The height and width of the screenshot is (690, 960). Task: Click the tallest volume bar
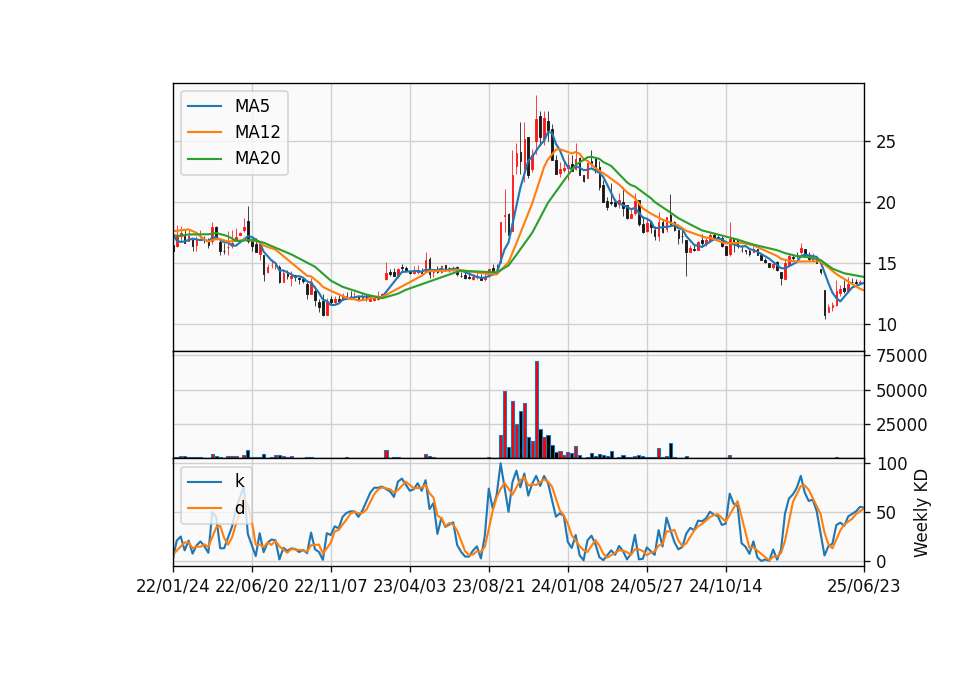(537, 410)
